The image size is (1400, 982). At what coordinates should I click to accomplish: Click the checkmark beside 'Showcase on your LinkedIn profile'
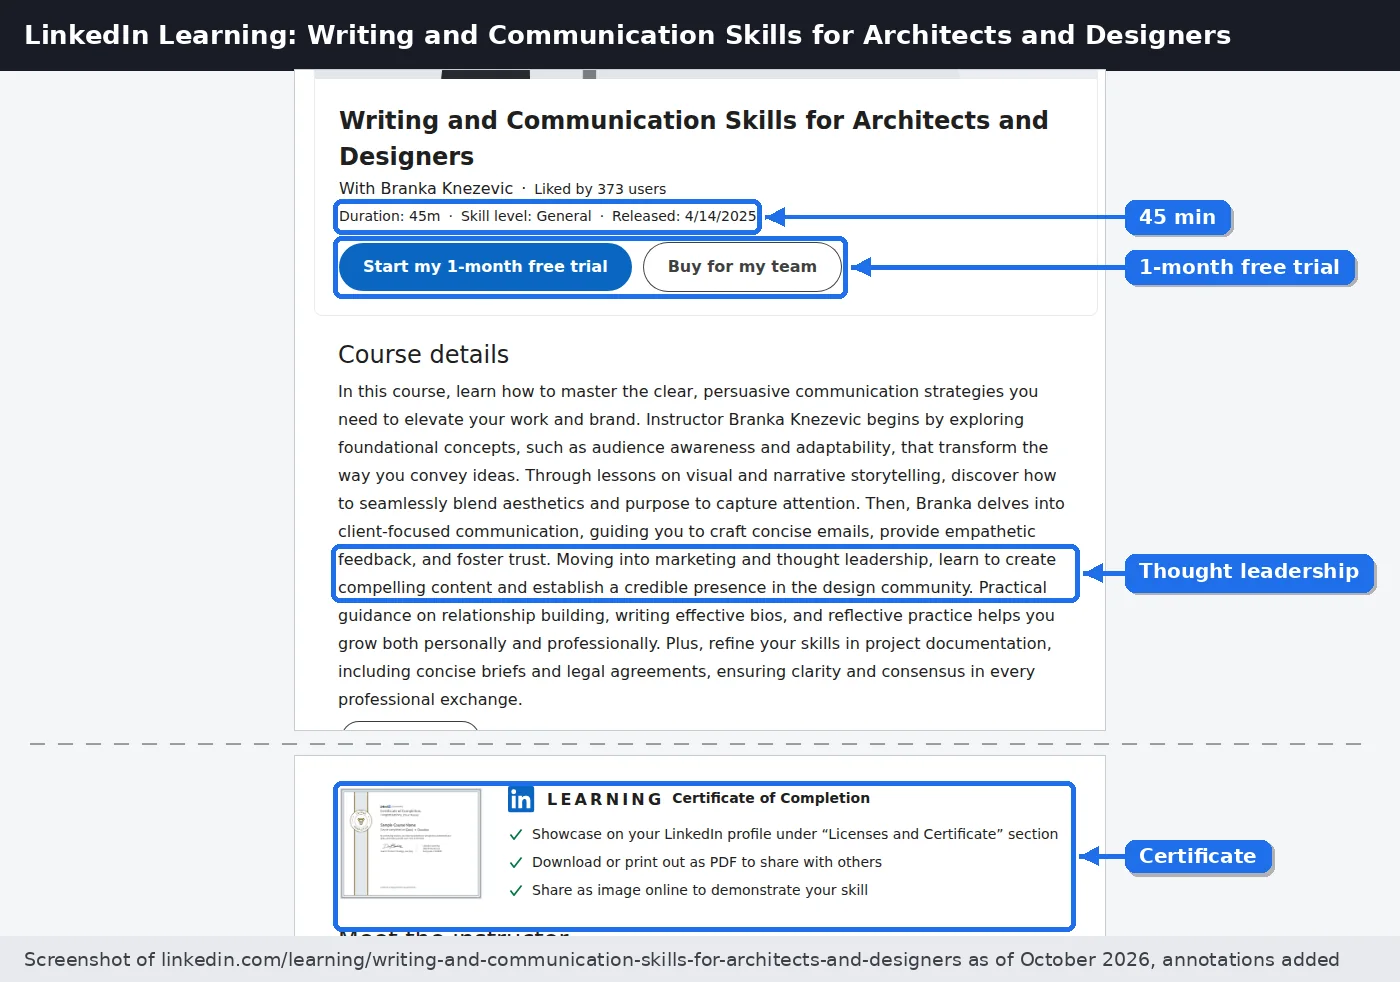click(516, 834)
